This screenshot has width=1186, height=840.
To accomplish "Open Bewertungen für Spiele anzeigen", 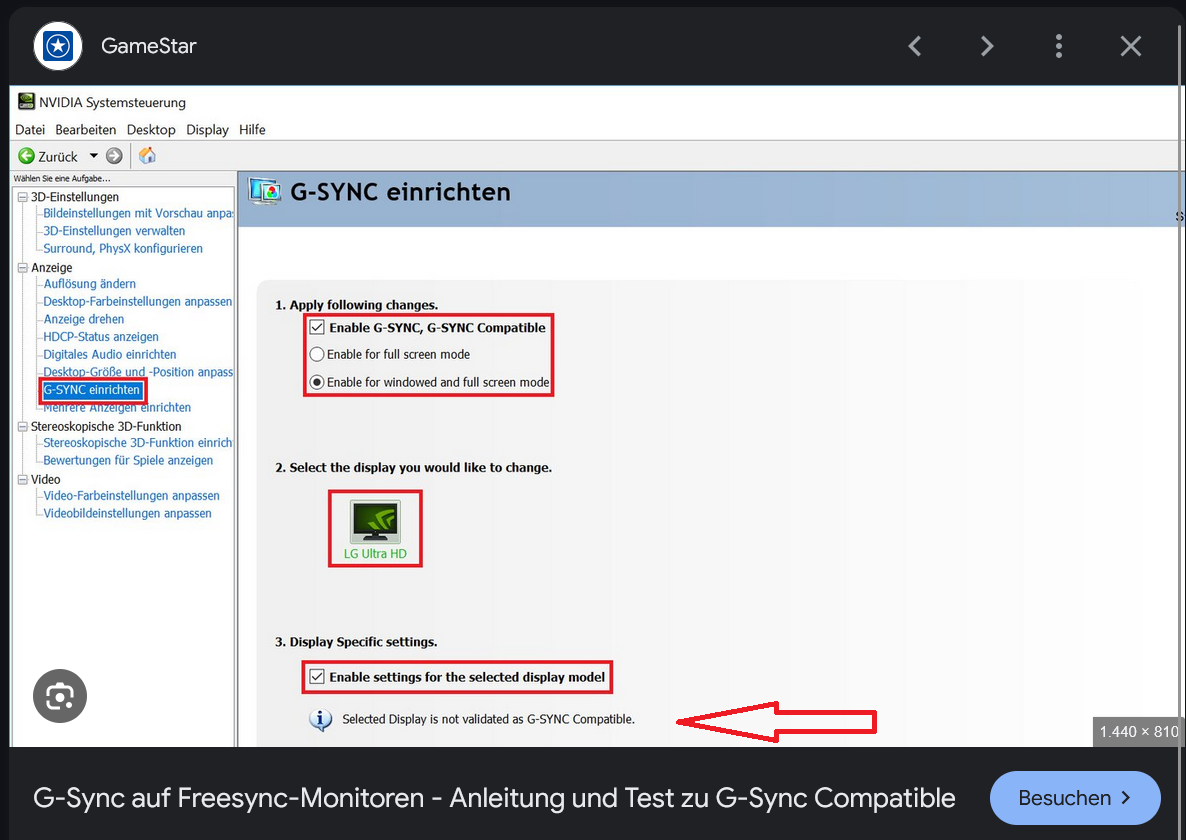I will tap(128, 460).
